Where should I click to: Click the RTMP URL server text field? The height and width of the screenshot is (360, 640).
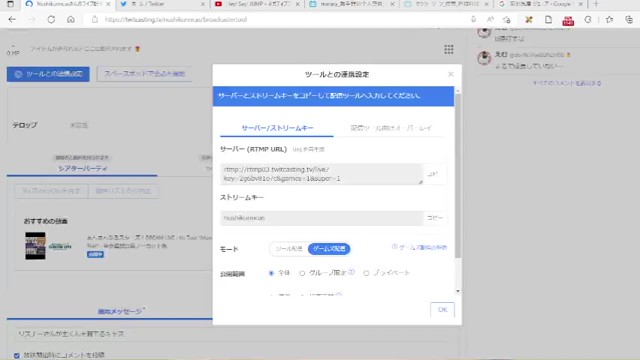pos(321,174)
